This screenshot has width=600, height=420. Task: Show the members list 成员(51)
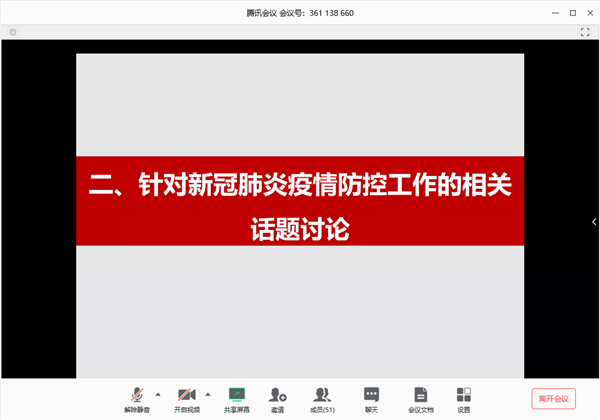coord(322,397)
